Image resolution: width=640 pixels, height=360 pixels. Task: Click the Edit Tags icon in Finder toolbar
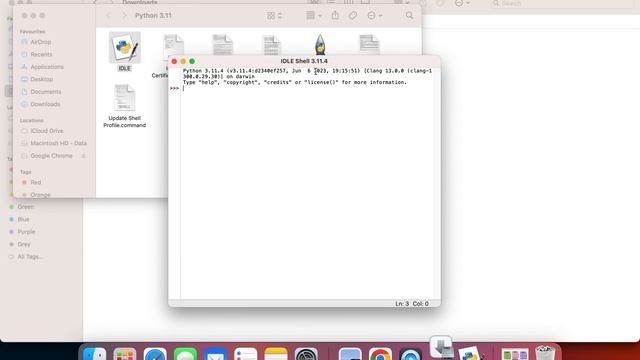[x=353, y=16]
